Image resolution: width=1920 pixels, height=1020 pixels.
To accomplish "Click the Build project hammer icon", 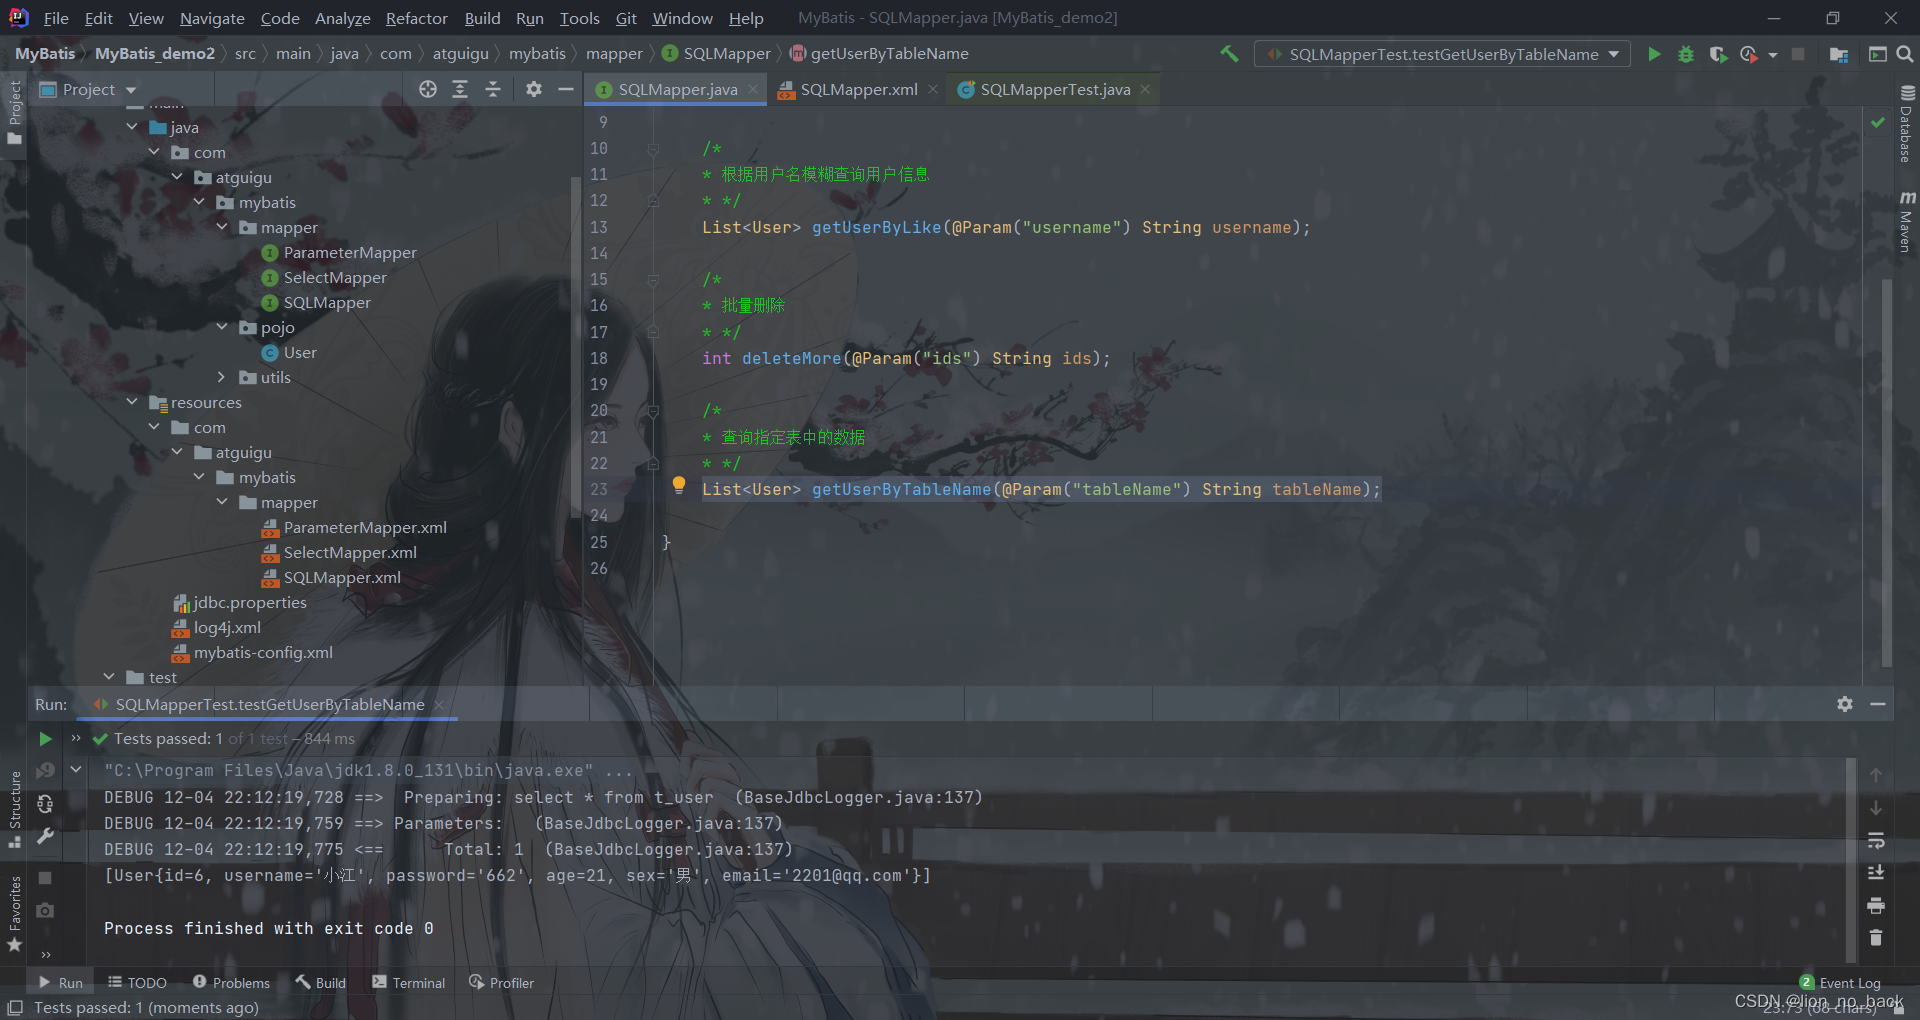I will [1229, 54].
